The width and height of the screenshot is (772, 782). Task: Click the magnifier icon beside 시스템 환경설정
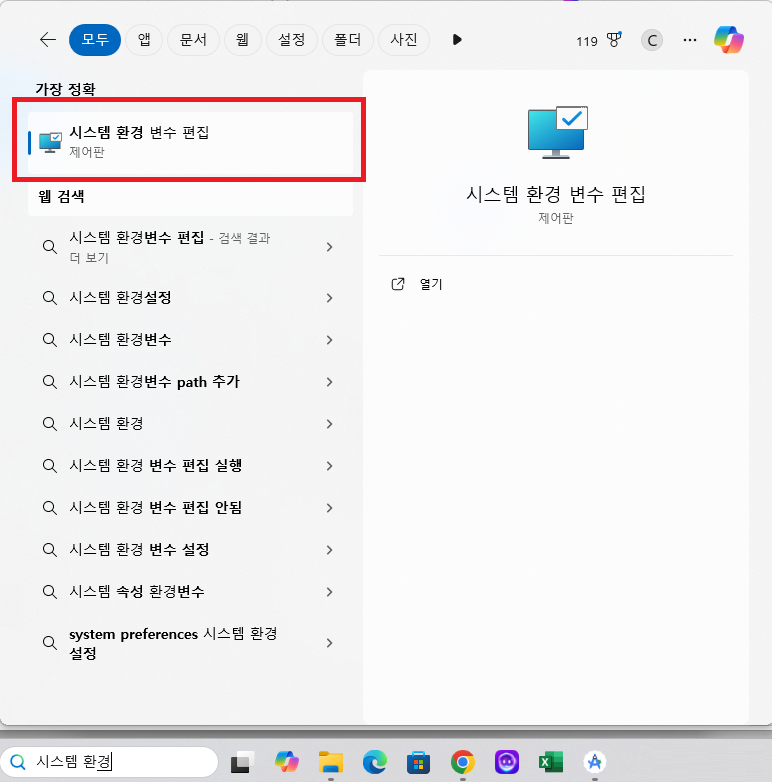click(49, 298)
